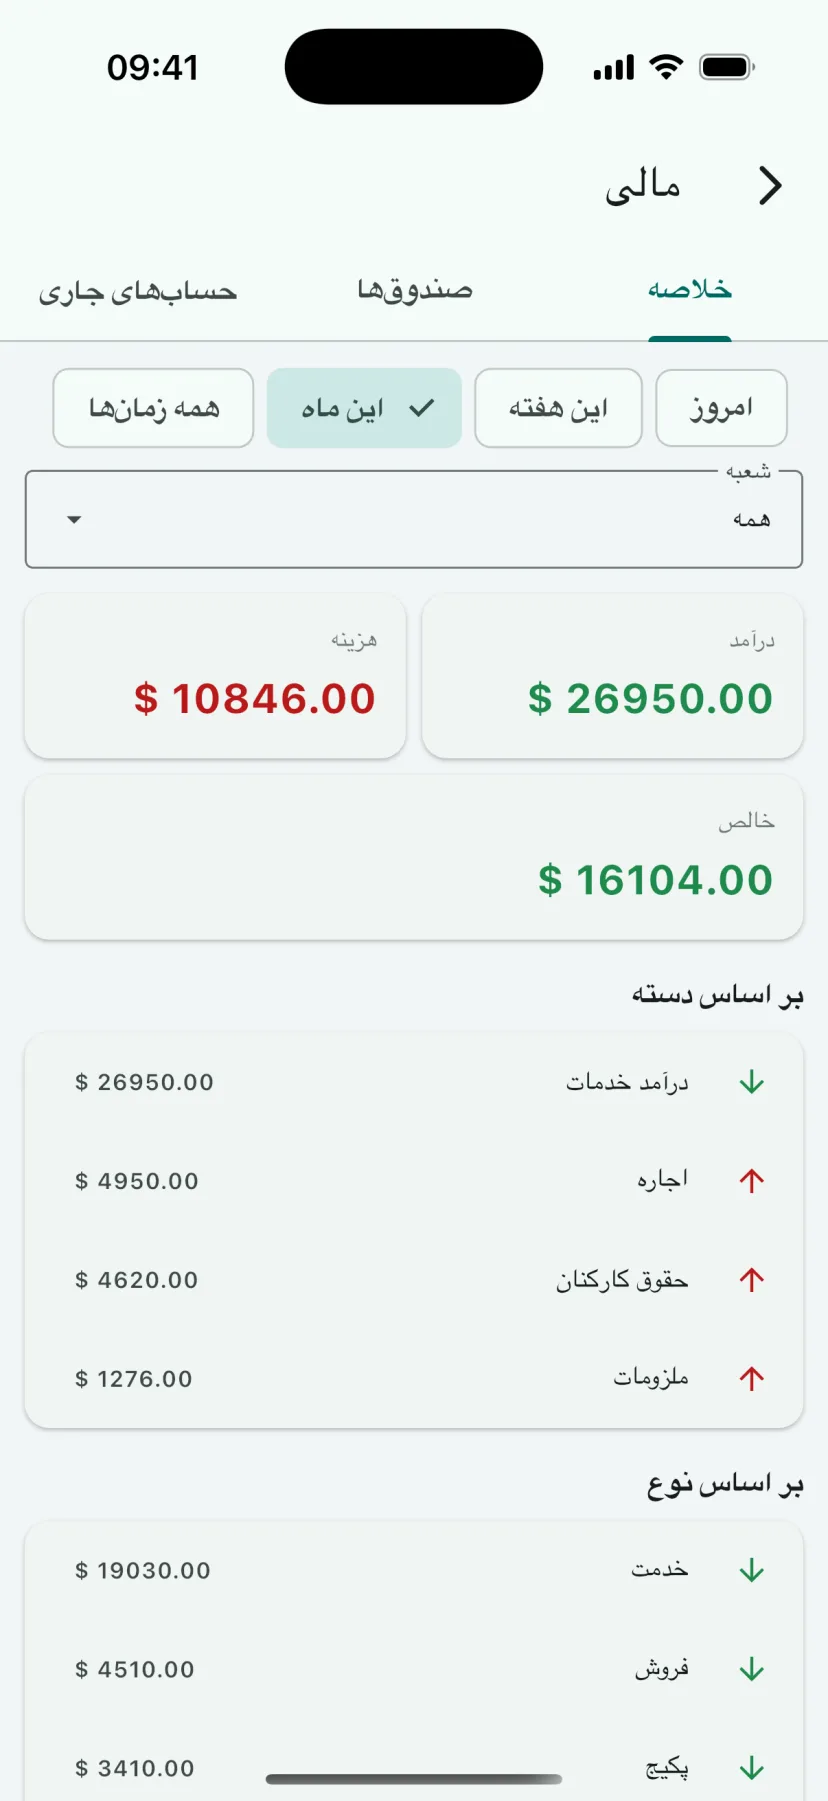Click green down arrow beside پکیج
This screenshot has height=1801, width=828.
pos(752,1768)
